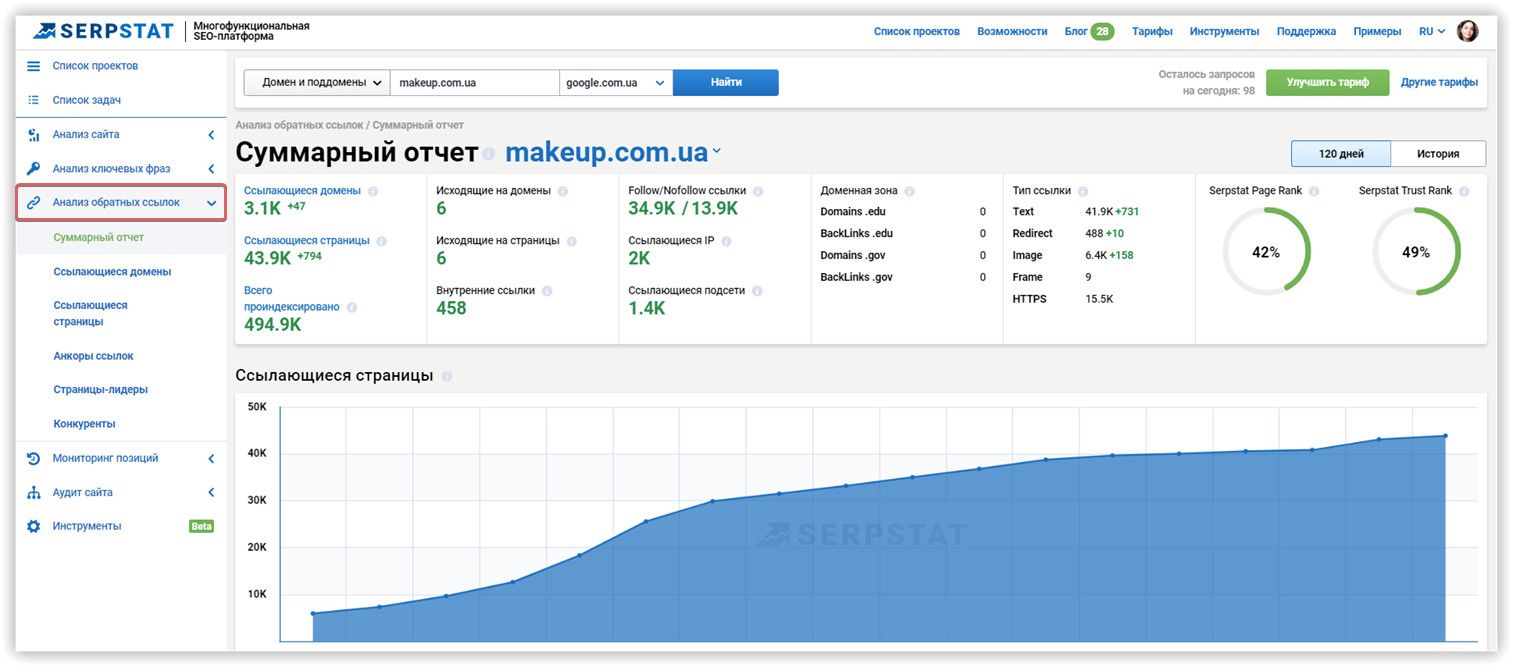Click the info icon beside the chart title
The height and width of the screenshot is (667, 1513).
(x=447, y=377)
